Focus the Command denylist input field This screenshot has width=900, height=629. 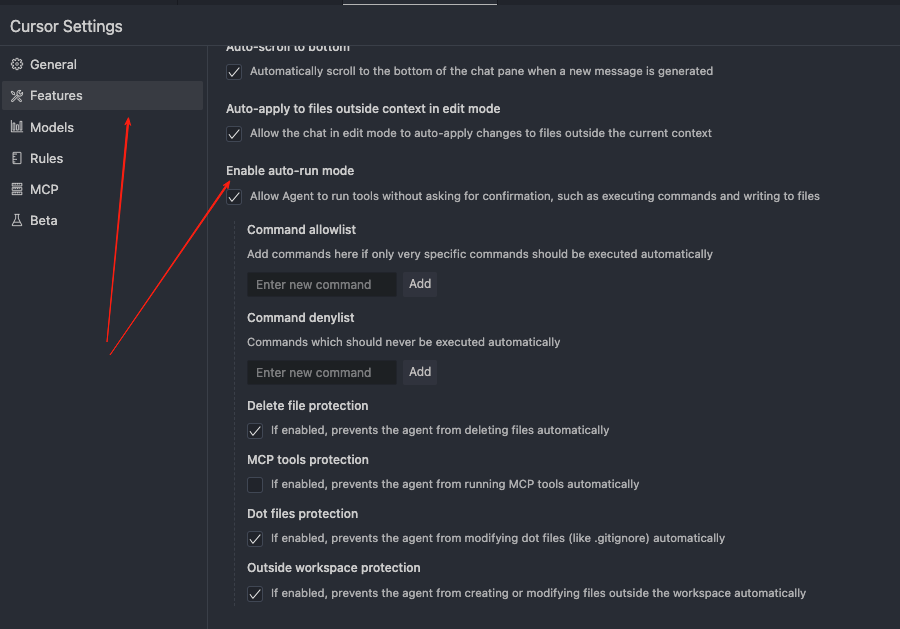[x=322, y=372]
